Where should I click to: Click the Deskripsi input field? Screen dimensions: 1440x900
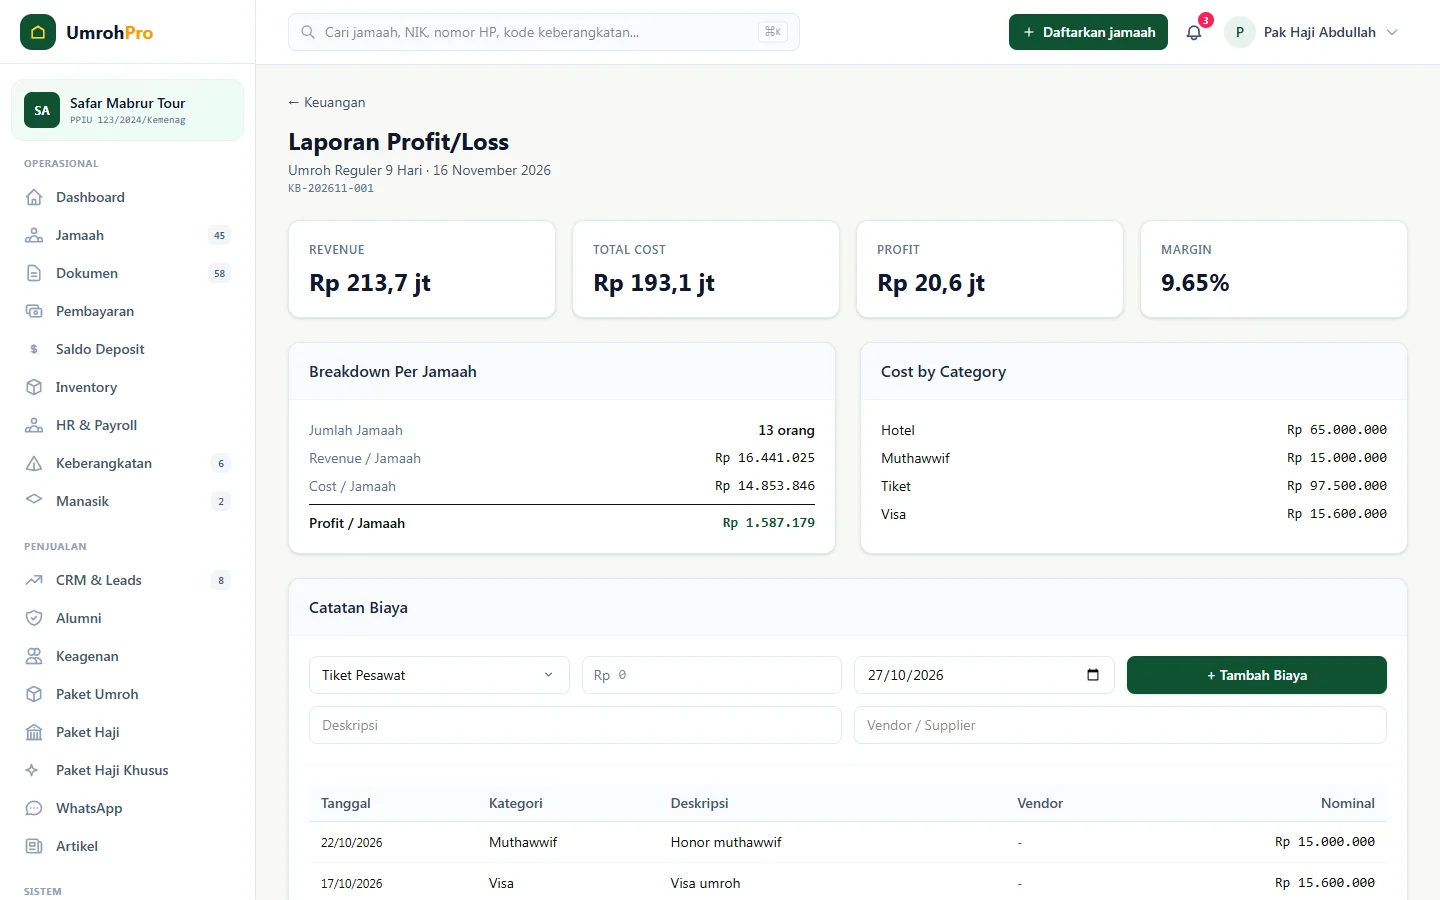pyautogui.click(x=575, y=725)
